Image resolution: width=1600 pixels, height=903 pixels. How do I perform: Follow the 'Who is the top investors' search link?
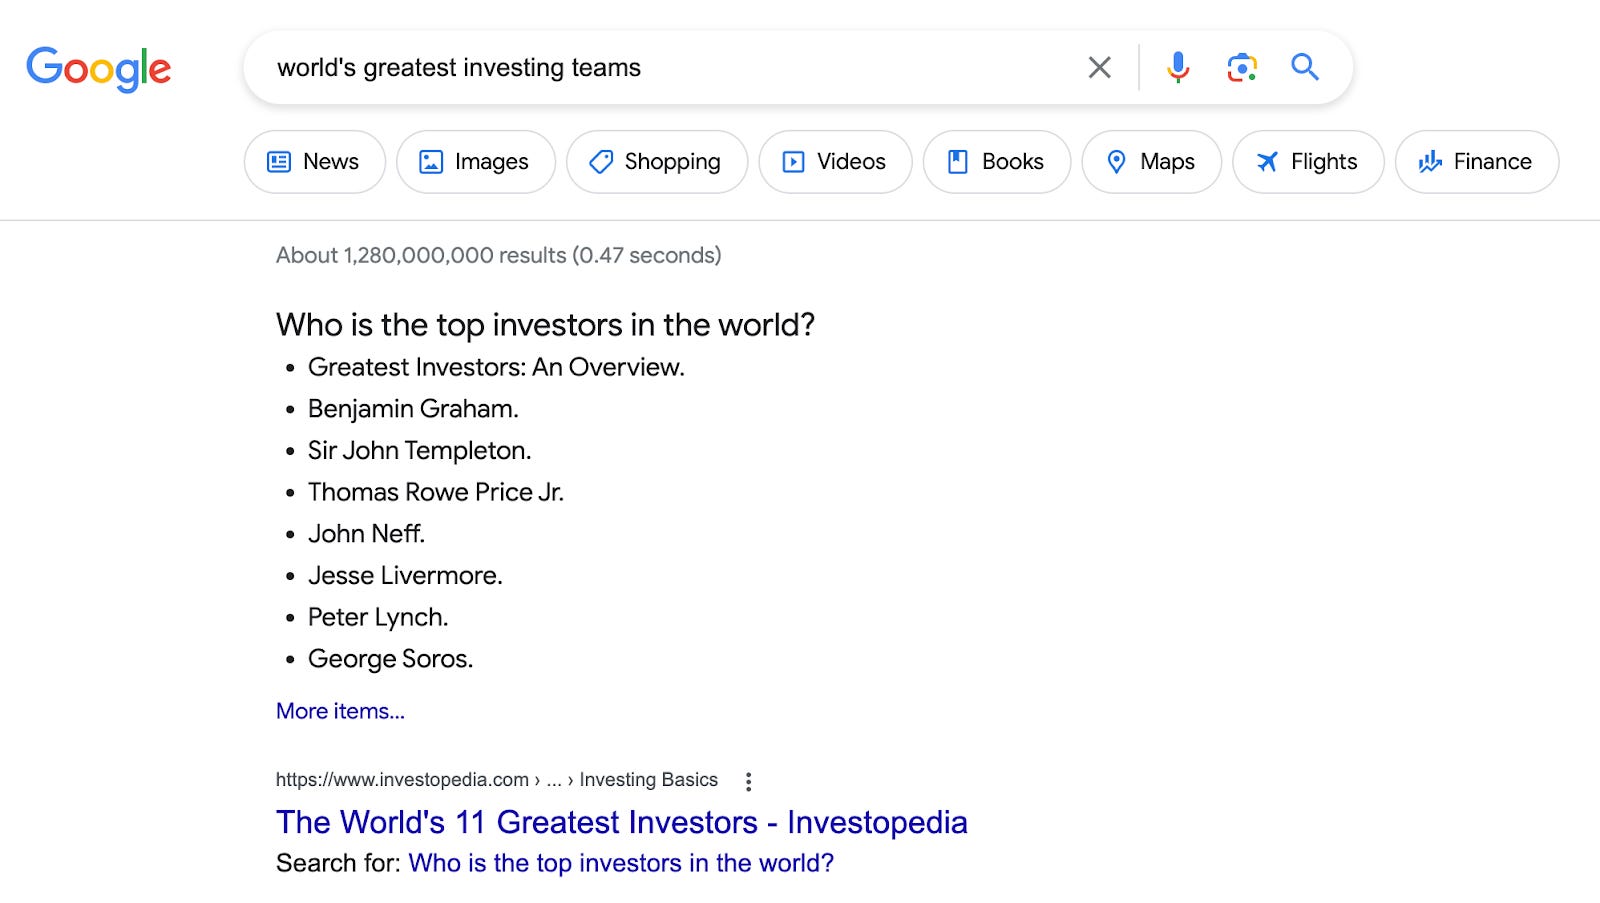pos(621,863)
